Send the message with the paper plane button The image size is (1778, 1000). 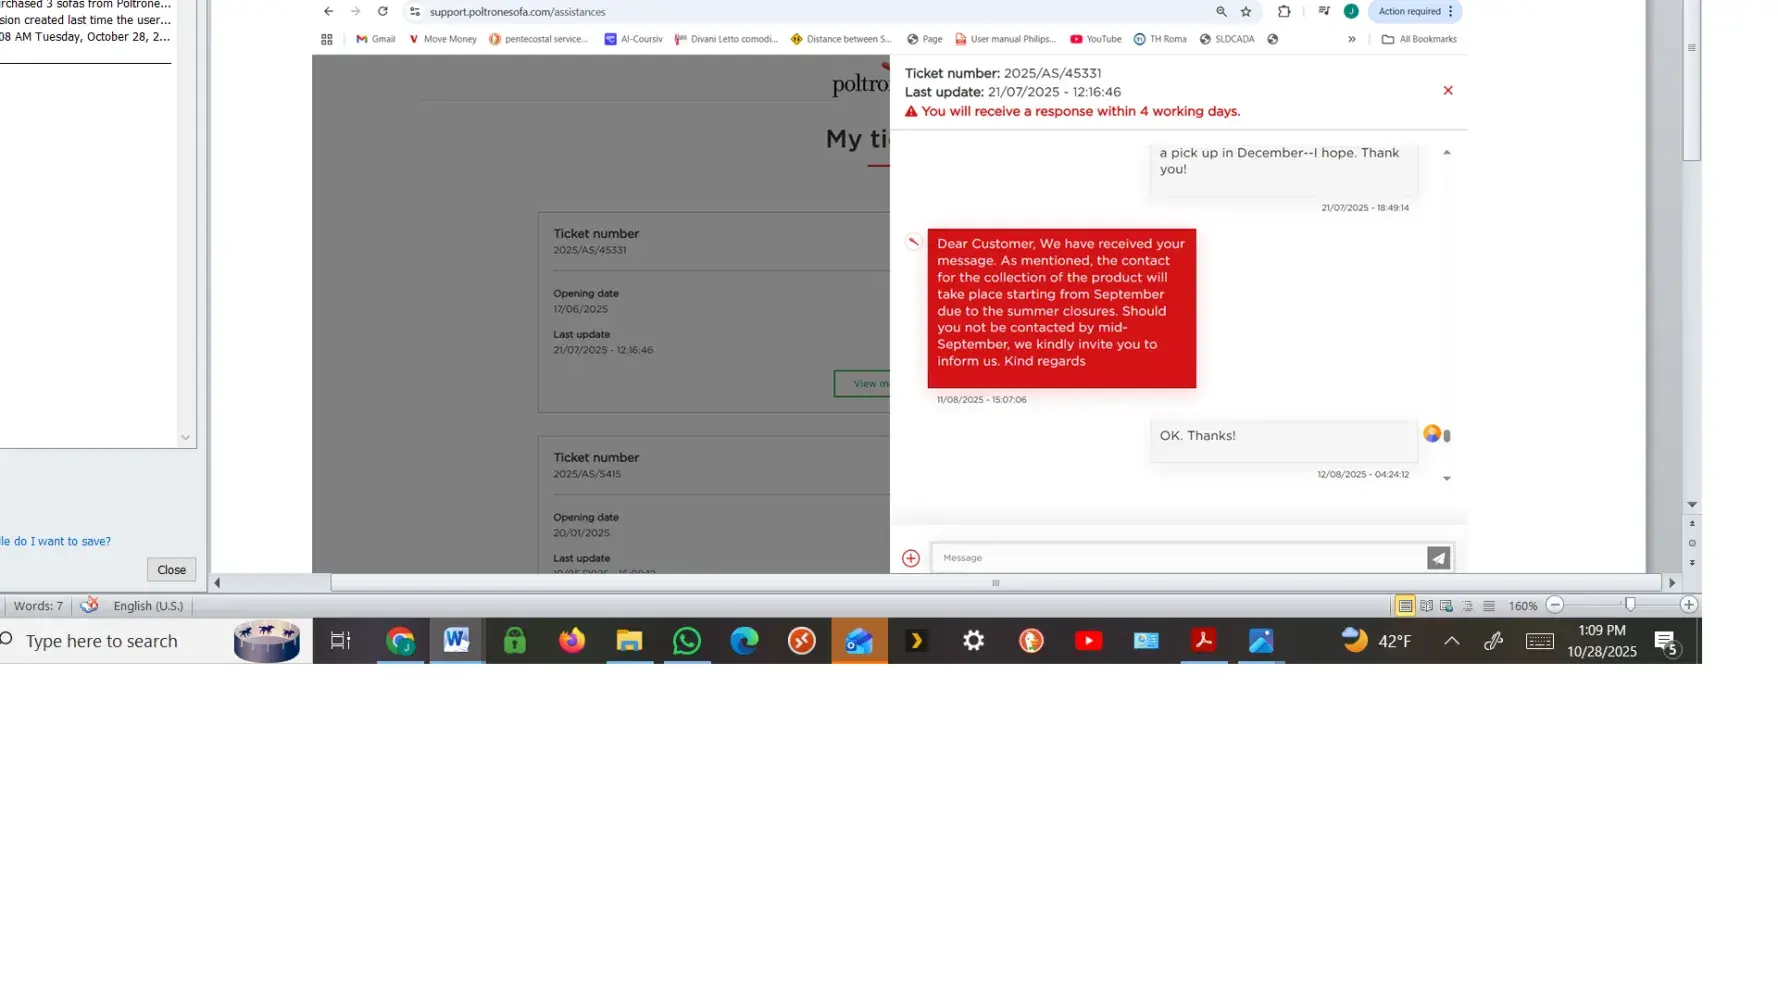click(x=1438, y=557)
